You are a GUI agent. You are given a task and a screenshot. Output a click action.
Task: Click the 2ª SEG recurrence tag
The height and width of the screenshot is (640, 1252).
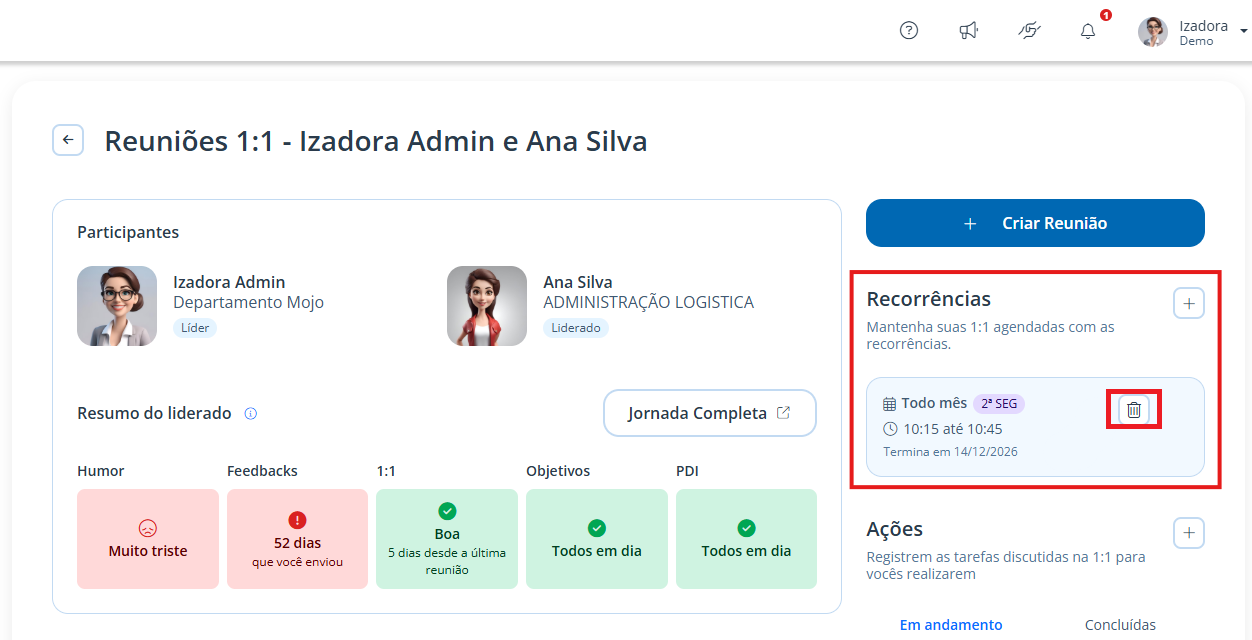click(x=999, y=404)
